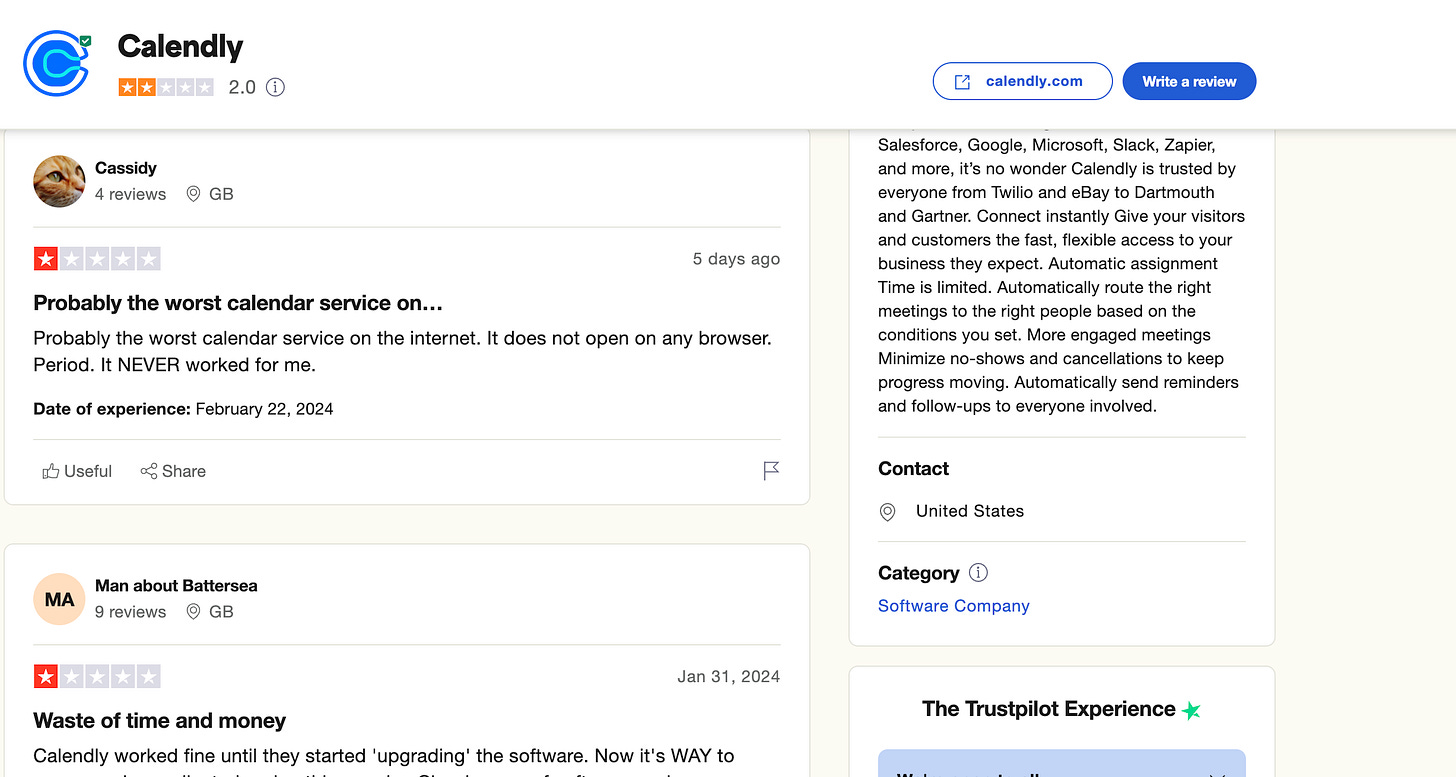Viewport: 1456px width, 777px height.
Task: Click the 'Calendly' company name heading
Action: click(x=180, y=47)
